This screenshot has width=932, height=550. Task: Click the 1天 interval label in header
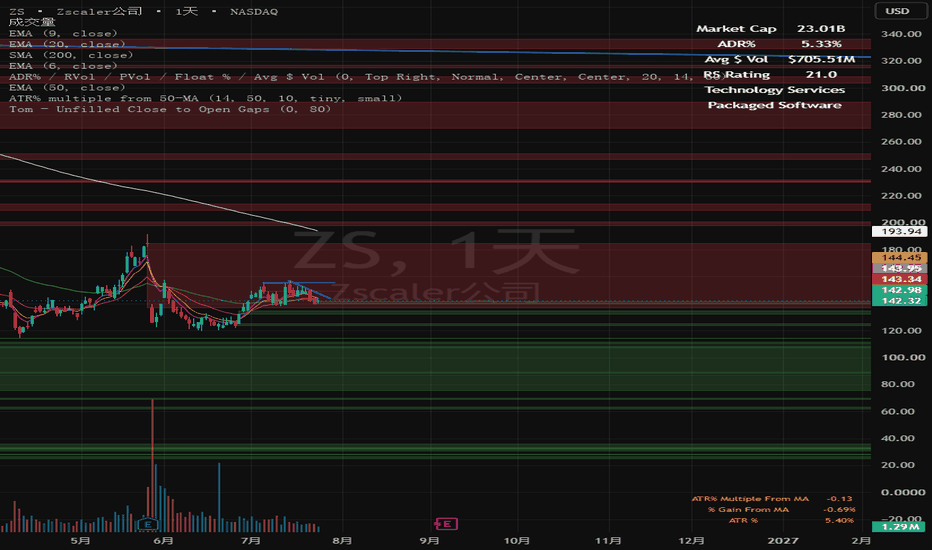[x=186, y=11]
